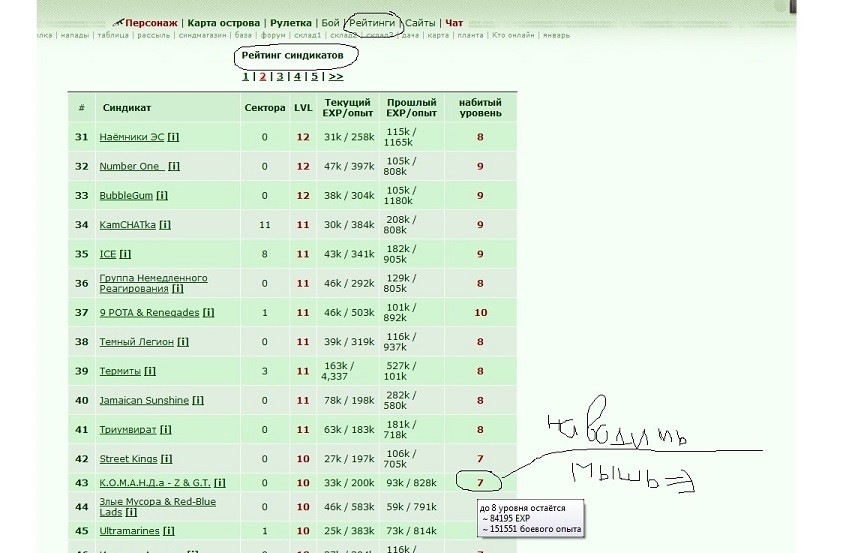Image resolution: width=864 pixels, height=553 pixels.
Task: Click [i] info for Триумвират
Action: [165, 430]
